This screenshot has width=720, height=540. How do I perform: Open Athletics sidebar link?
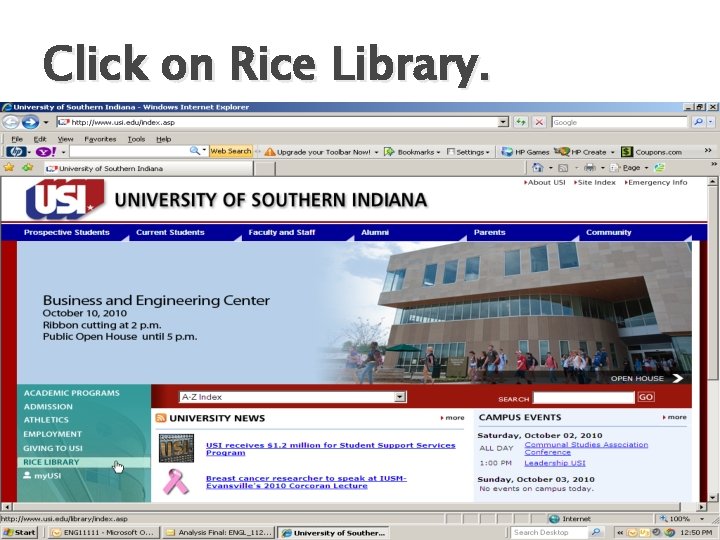pyautogui.click(x=46, y=420)
